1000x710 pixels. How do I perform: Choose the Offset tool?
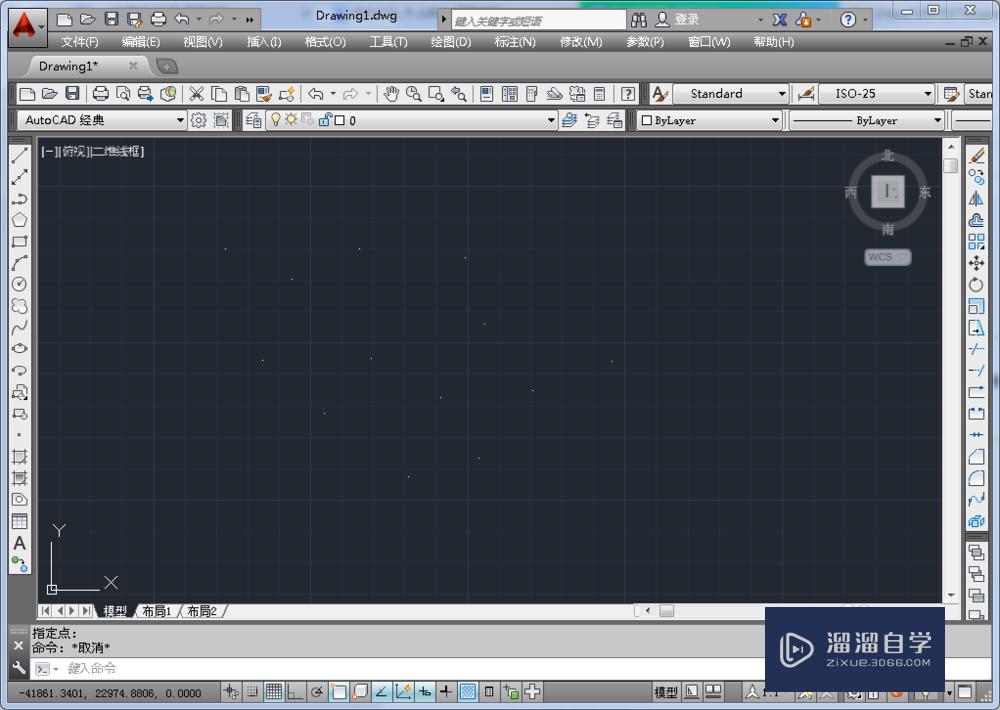pyautogui.click(x=976, y=220)
